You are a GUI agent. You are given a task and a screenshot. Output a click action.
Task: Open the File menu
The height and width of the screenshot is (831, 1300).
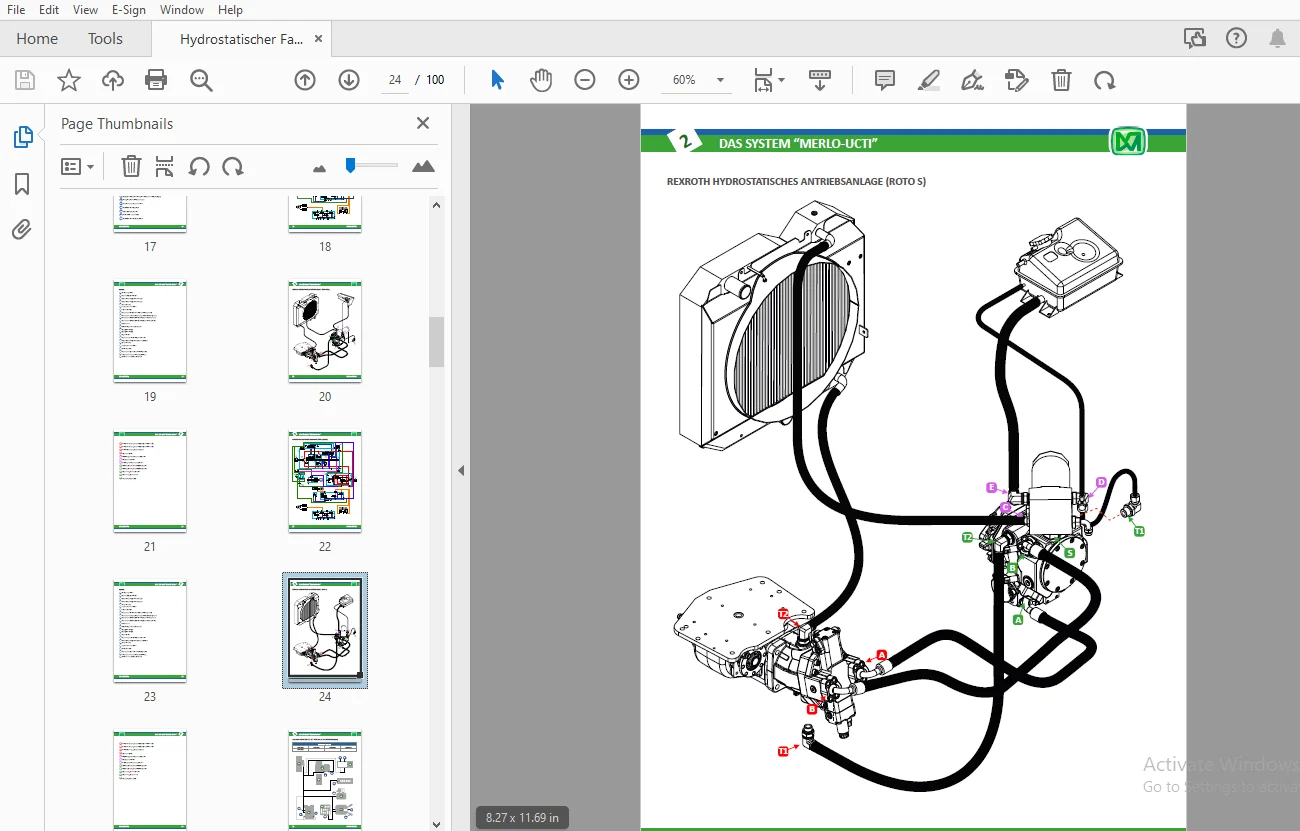click(16, 10)
